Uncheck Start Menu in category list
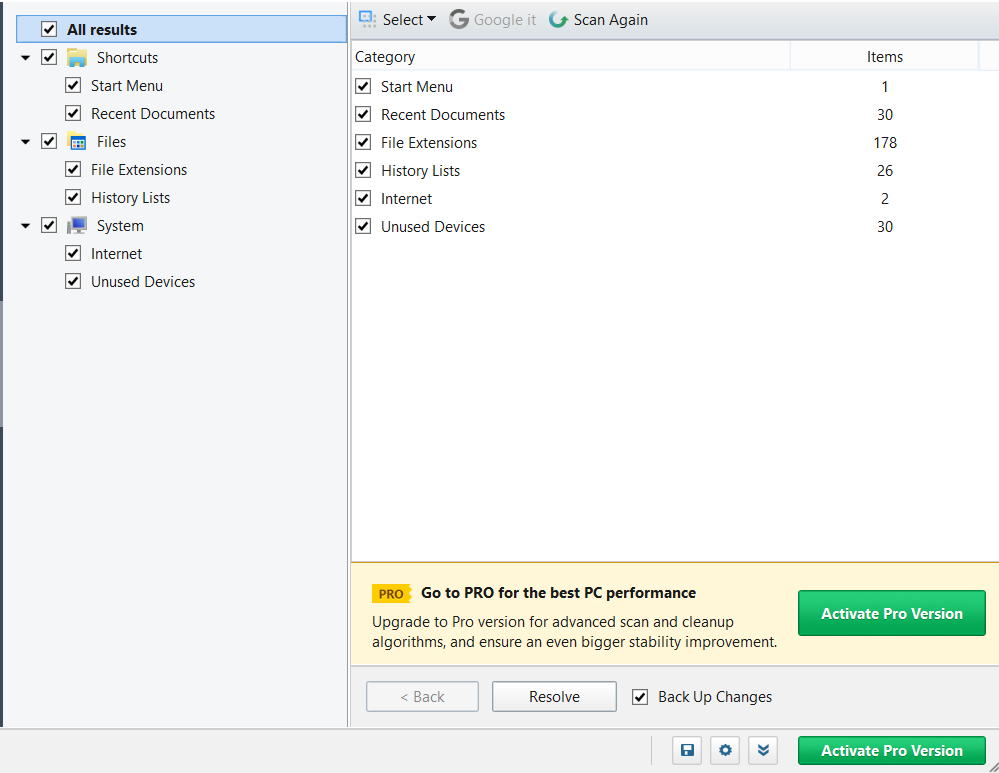Image resolution: width=999 pixels, height=773 pixels. pos(363,86)
